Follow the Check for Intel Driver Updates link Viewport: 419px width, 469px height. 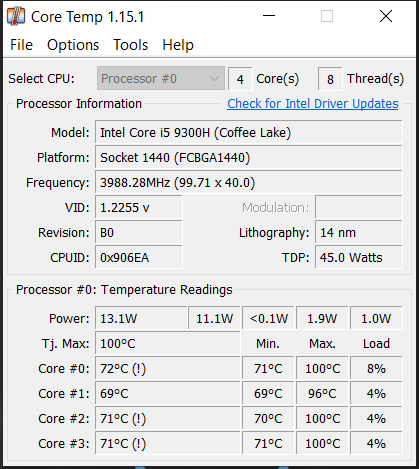click(313, 104)
